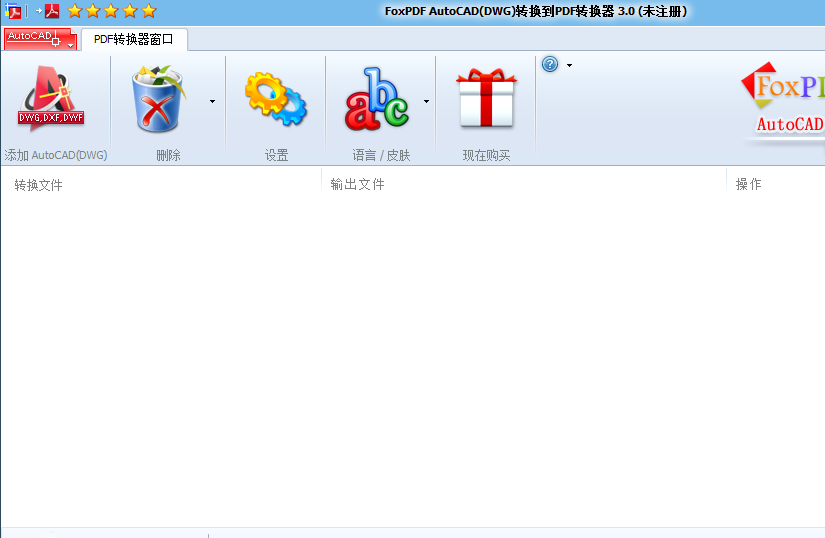825x538 pixels.
Task: Click the fifth gold star in title bar
Action: point(149,11)
